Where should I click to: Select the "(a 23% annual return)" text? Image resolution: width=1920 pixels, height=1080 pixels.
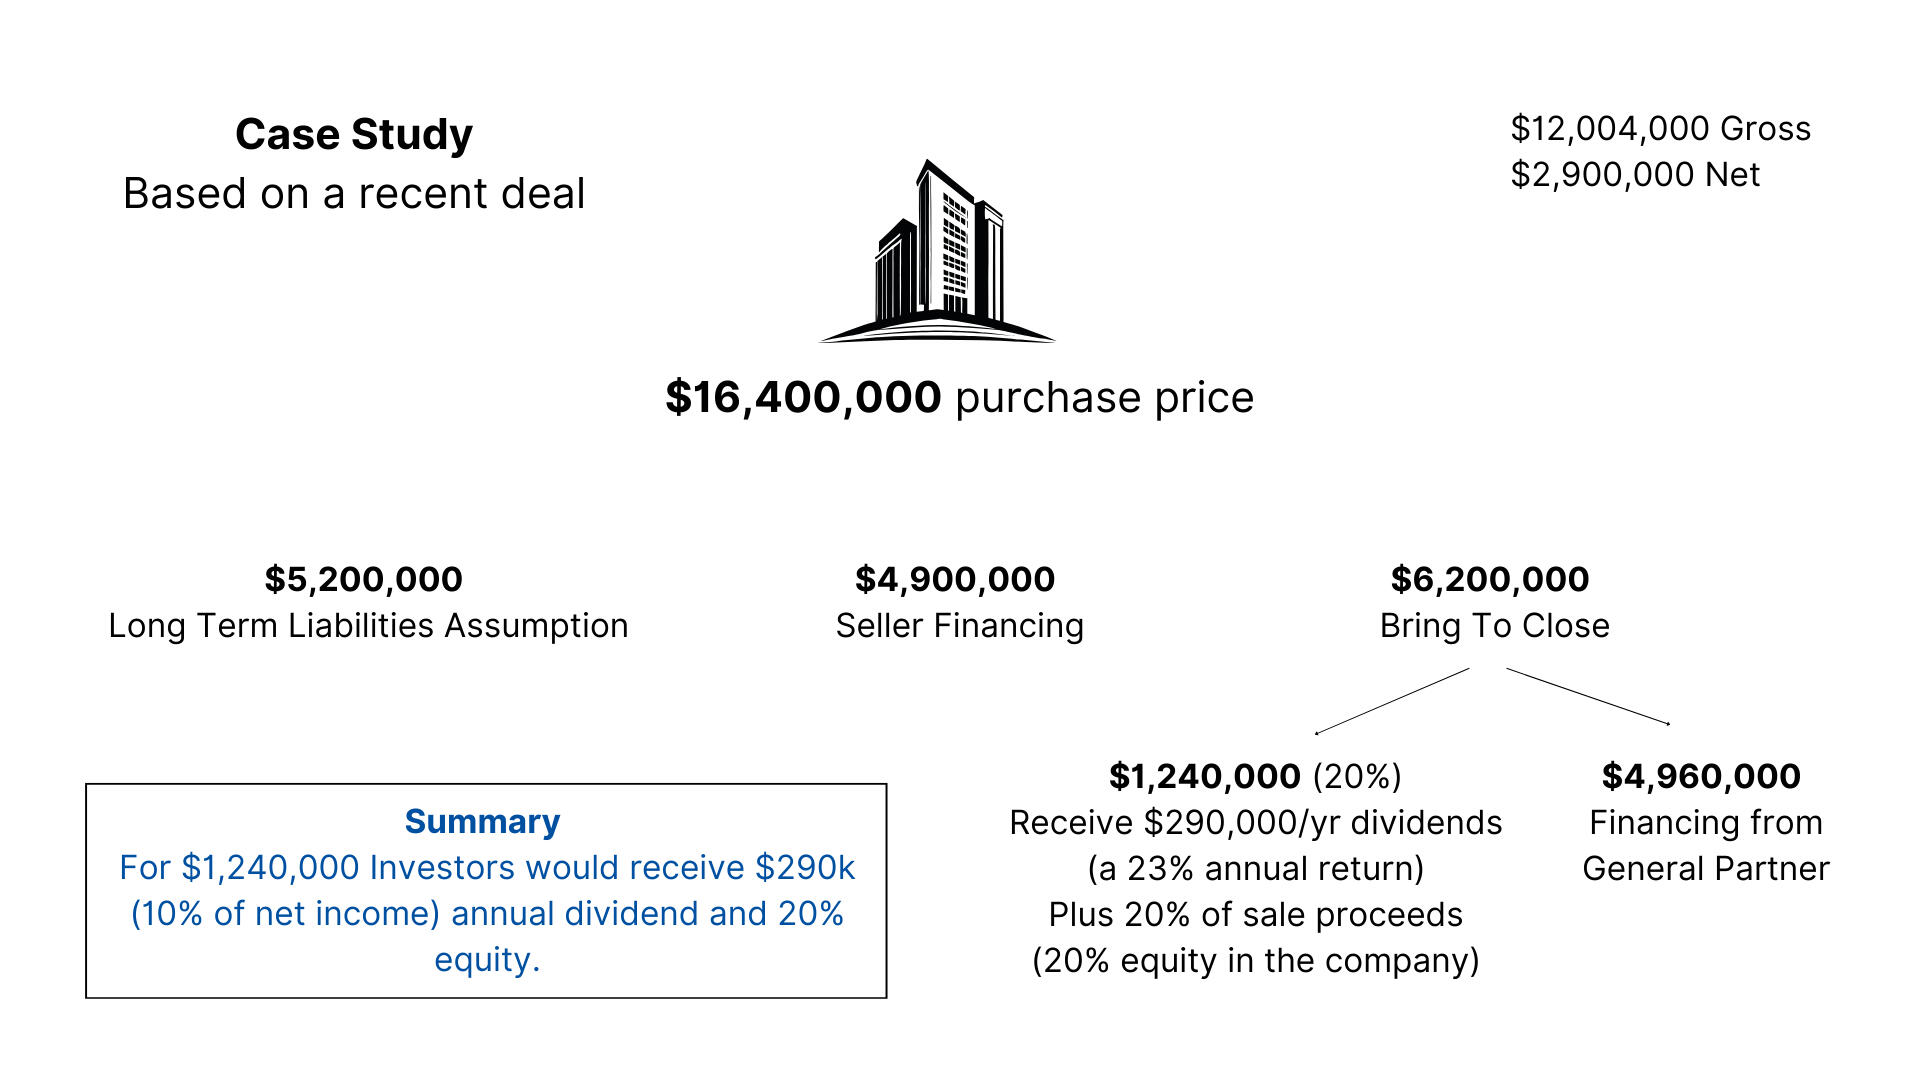coord(1255,868)
